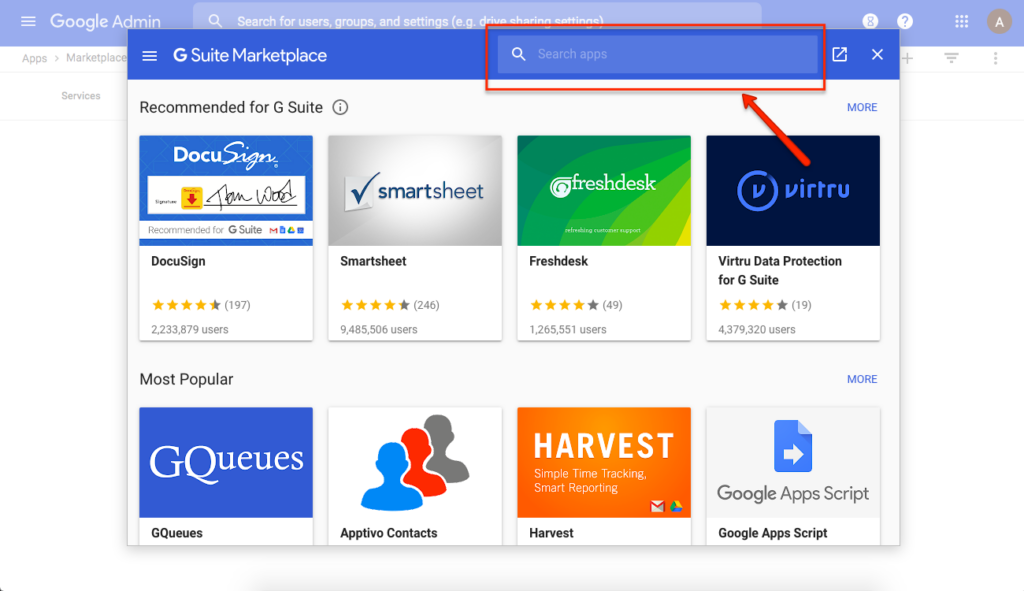1024x591 pixels.
Task: Click the 9,485,506 users count
Action: coord(379,330)
